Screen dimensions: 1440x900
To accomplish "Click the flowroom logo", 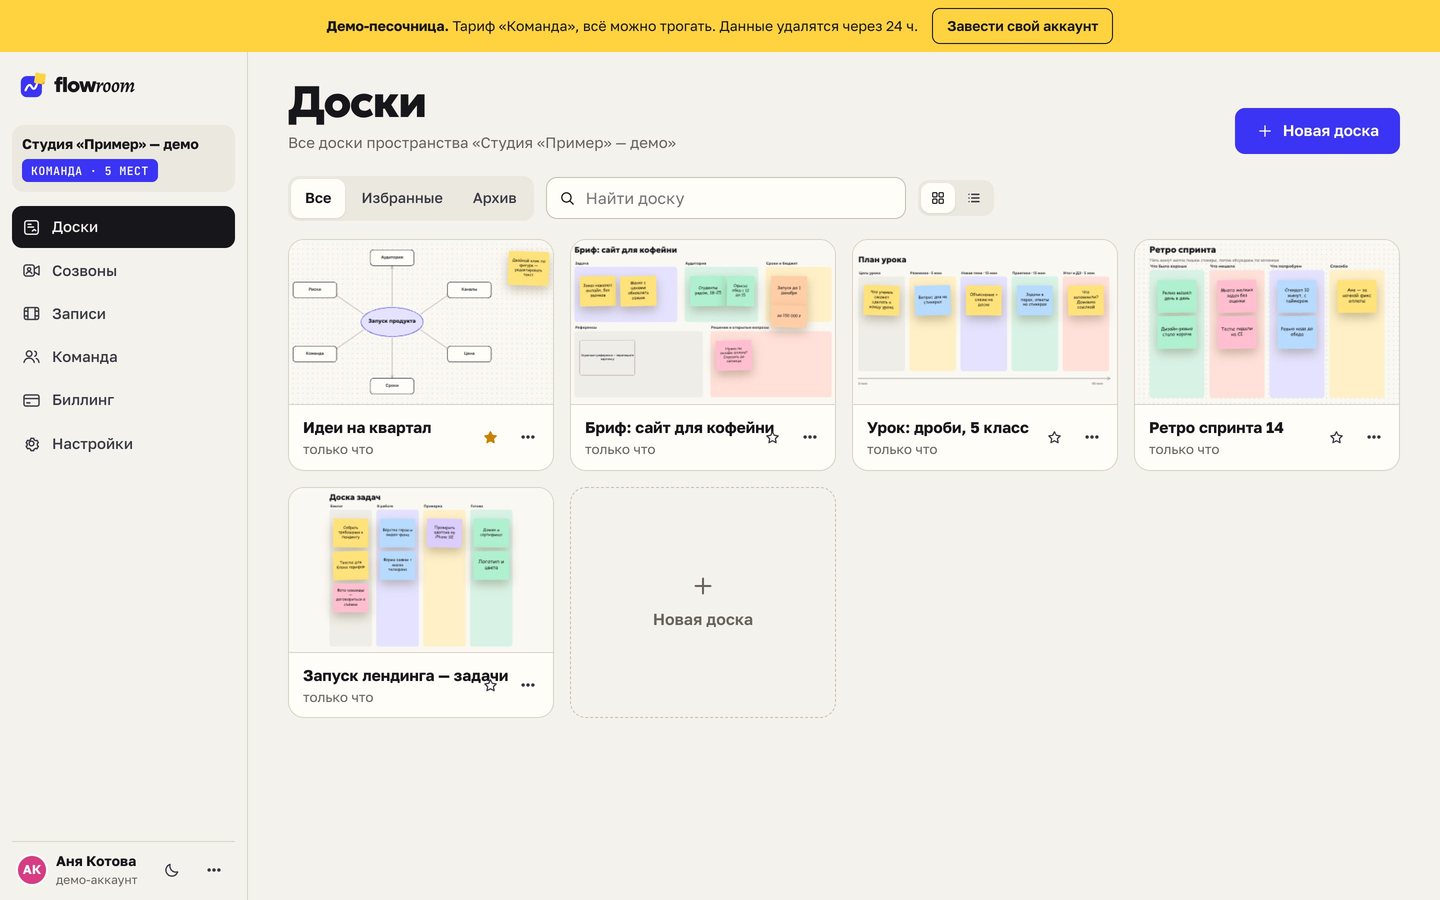I will coord(78,86).
